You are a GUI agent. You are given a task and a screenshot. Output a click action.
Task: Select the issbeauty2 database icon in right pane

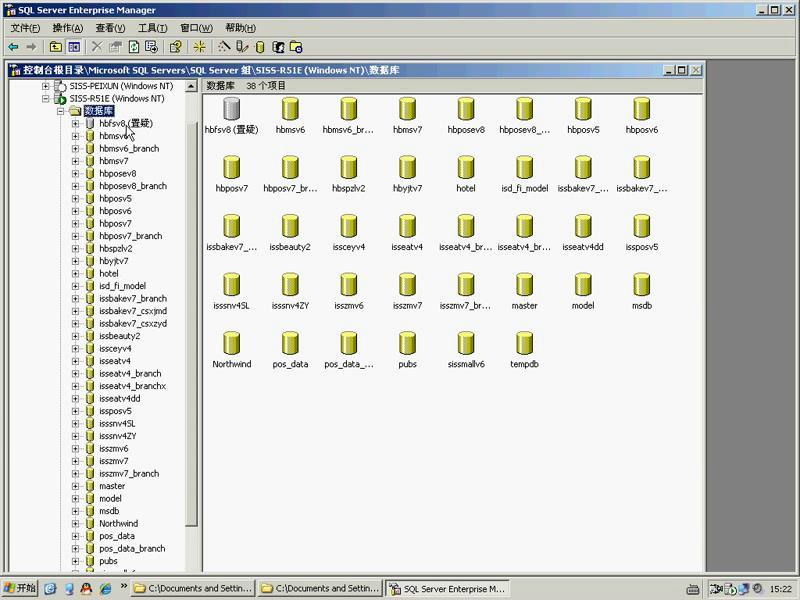click(x=290, y=226)
